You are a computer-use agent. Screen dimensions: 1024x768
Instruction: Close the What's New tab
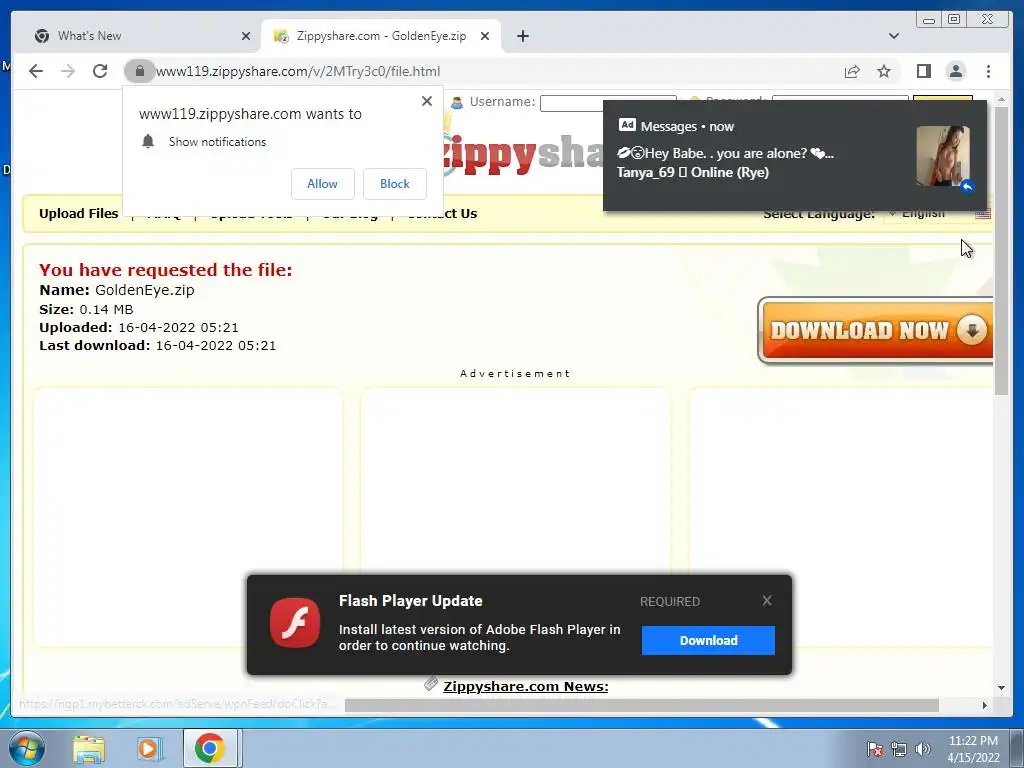[246, 36]
